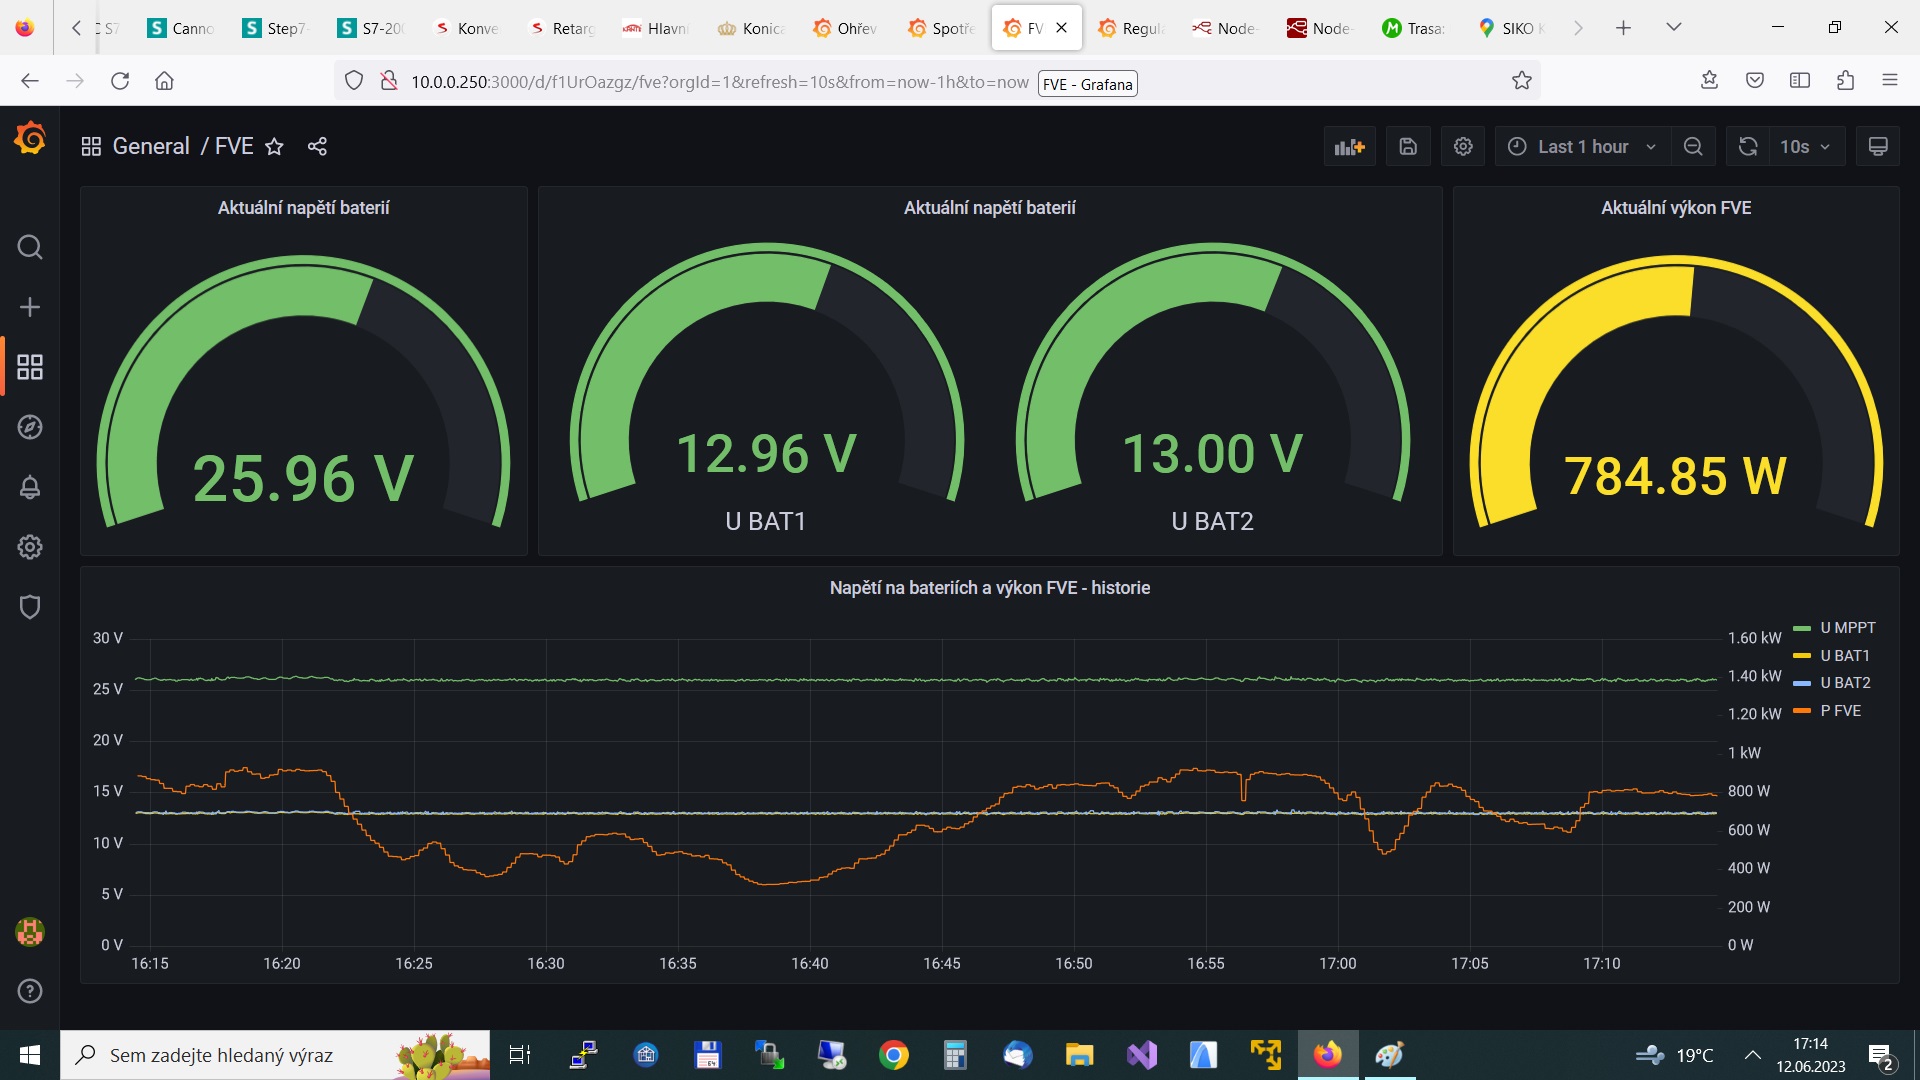The width and height of the screenshot is (1920, 1080).
Task: Click the zoom out time range icon
Action: pos(1693,147)
